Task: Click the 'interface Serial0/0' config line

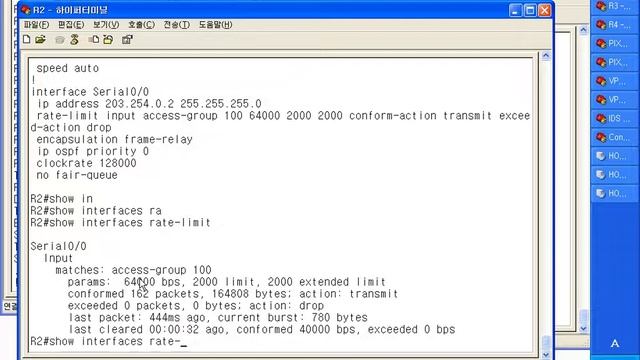Action: (90, 92)
